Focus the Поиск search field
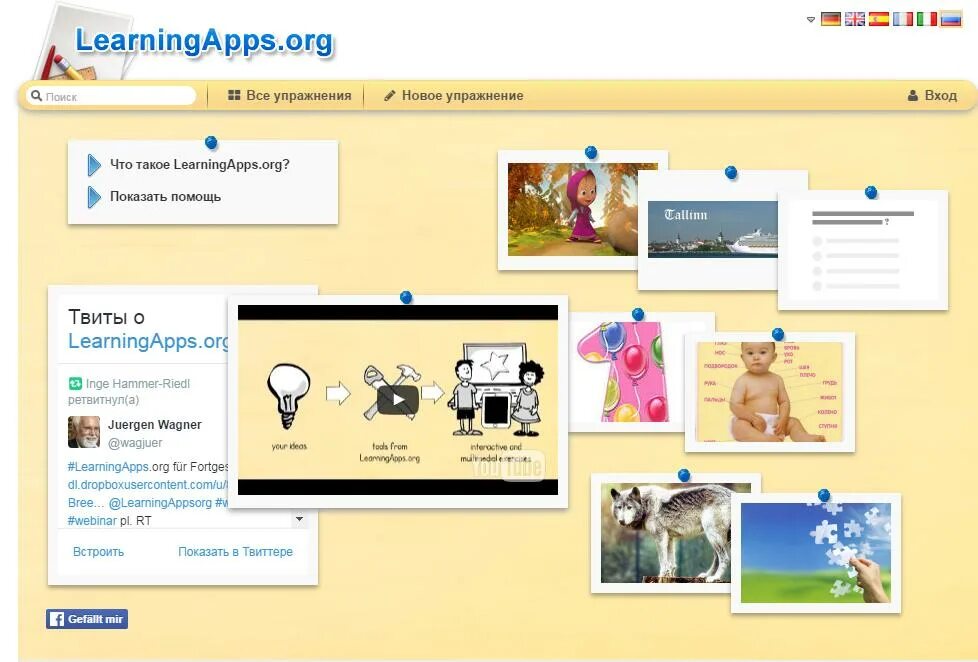Image resolution: width=978 pixels, height=662 pixels. tap(112, 95)
